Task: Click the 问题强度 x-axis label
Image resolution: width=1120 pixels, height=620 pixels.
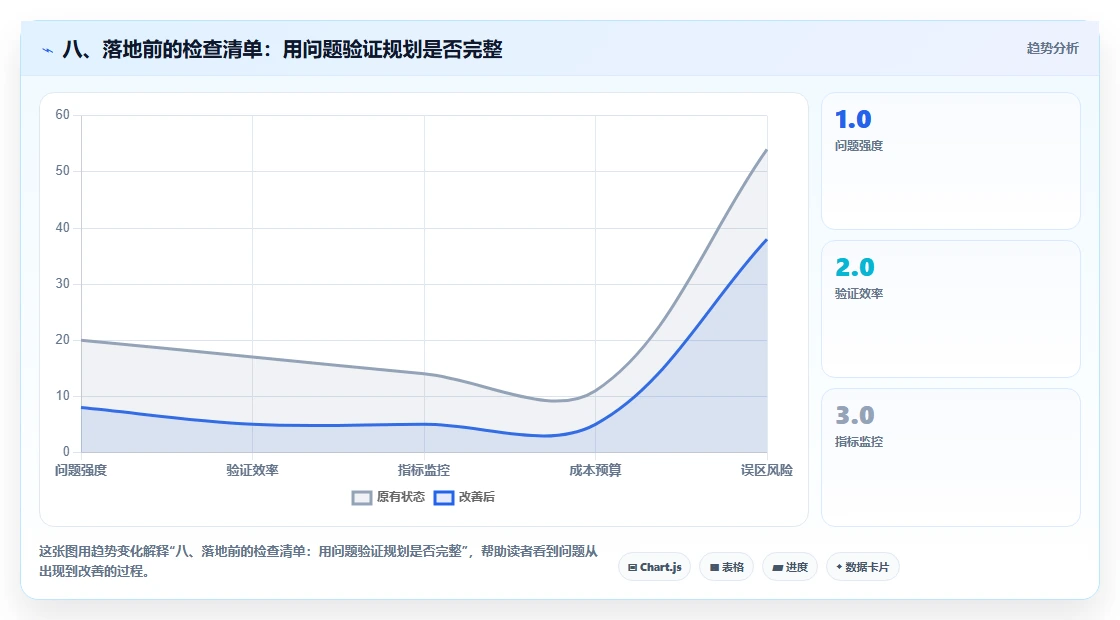Action: coord(81,470)
